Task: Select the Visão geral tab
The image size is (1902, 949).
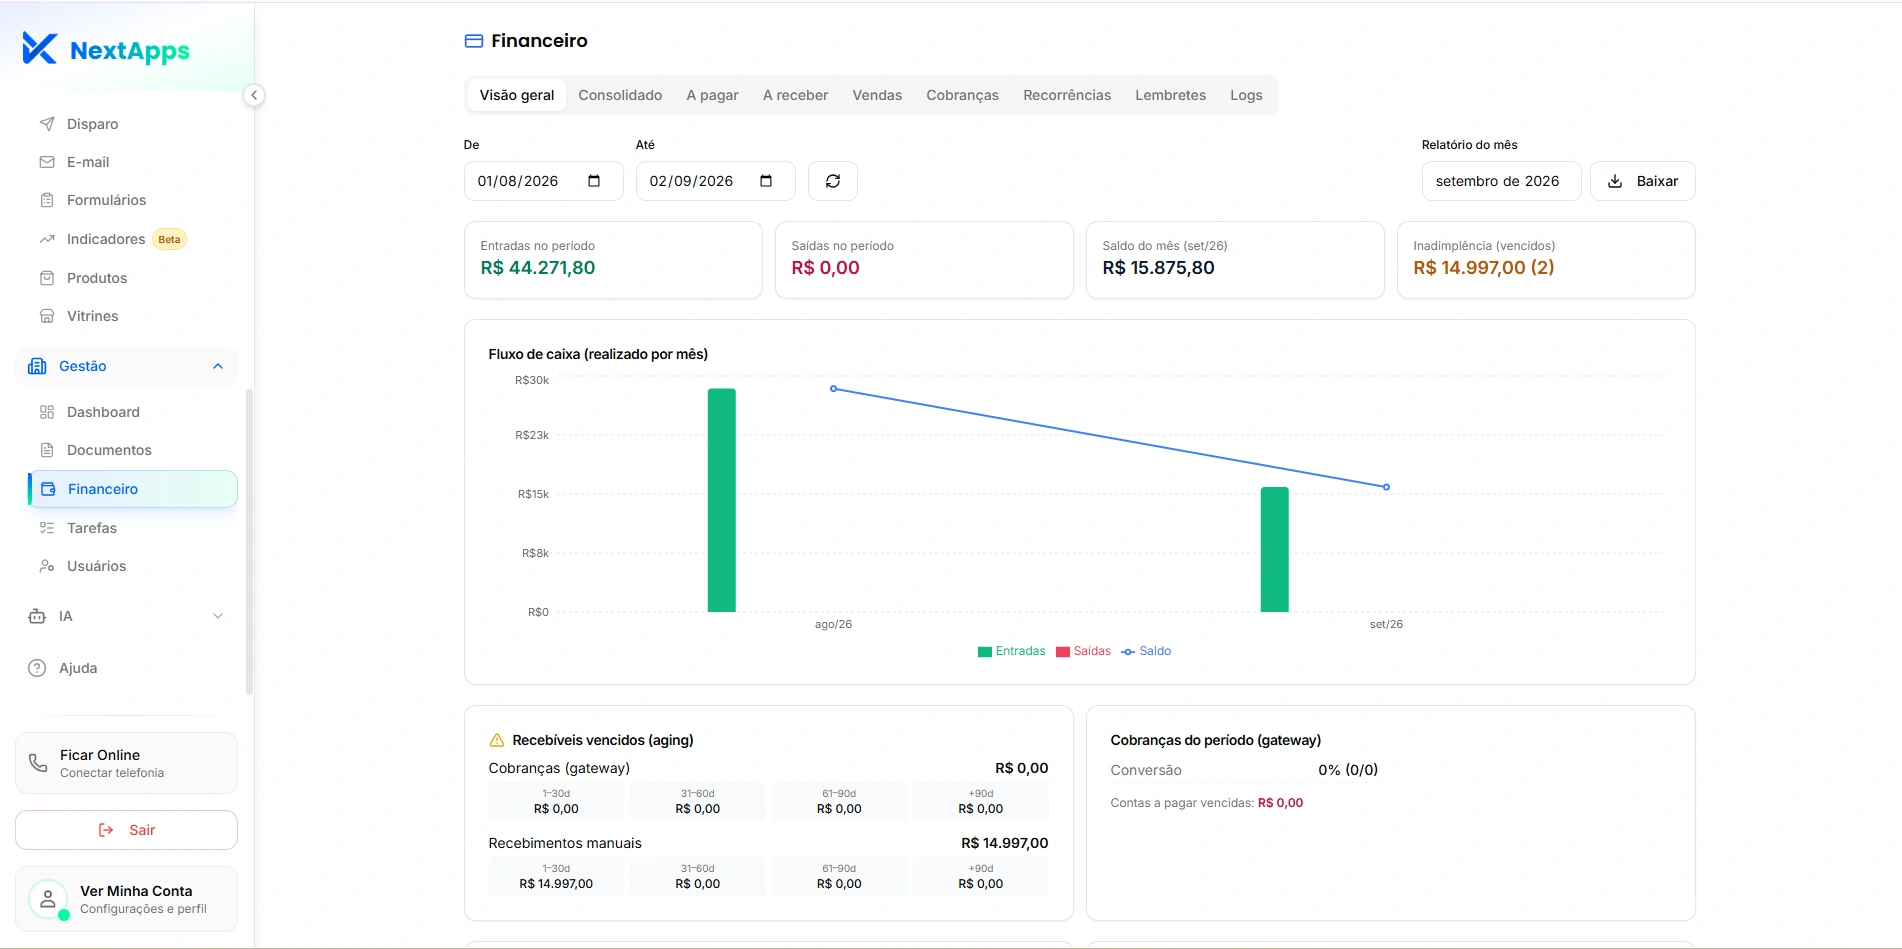Action: click(517, 95)
